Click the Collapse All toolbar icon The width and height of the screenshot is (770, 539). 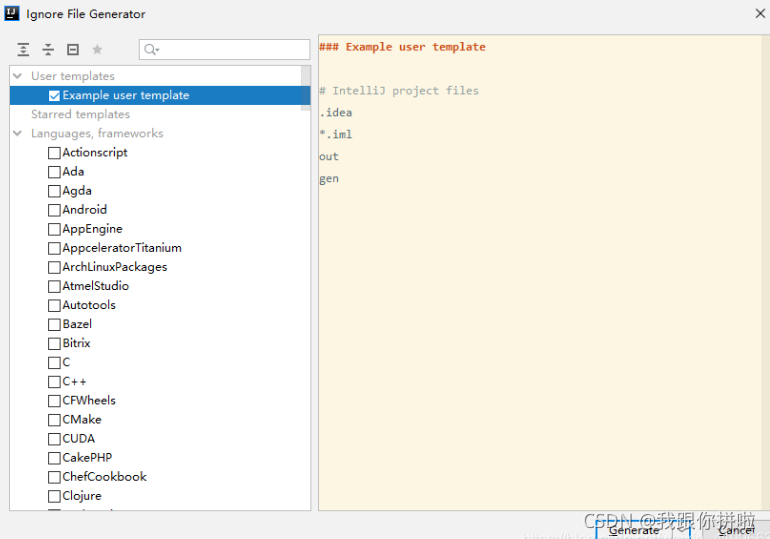(48, 50)
